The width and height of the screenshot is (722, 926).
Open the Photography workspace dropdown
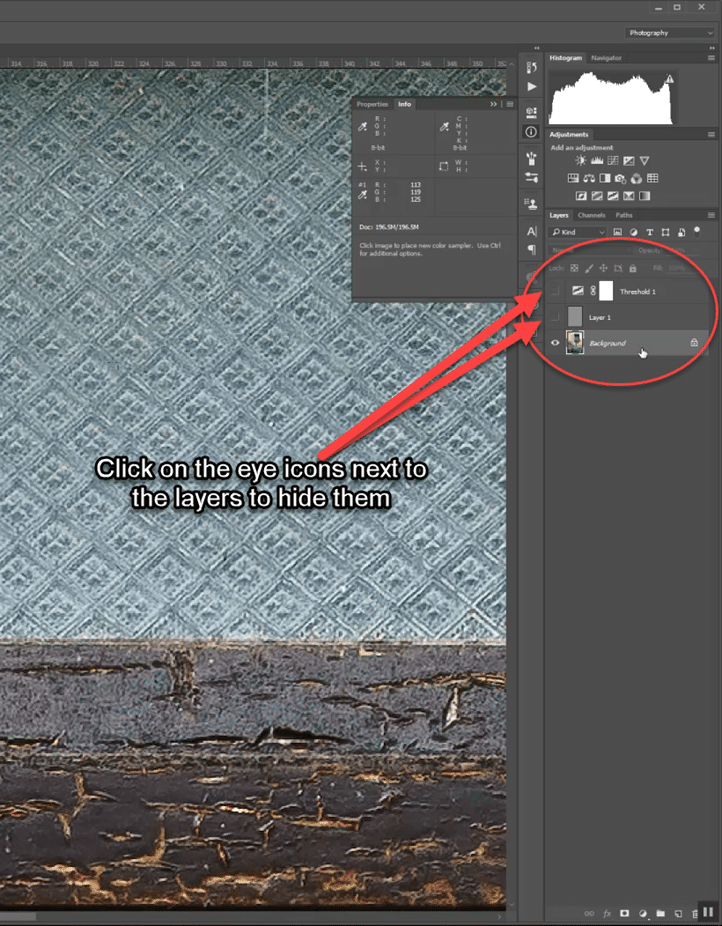pos(670,32)
